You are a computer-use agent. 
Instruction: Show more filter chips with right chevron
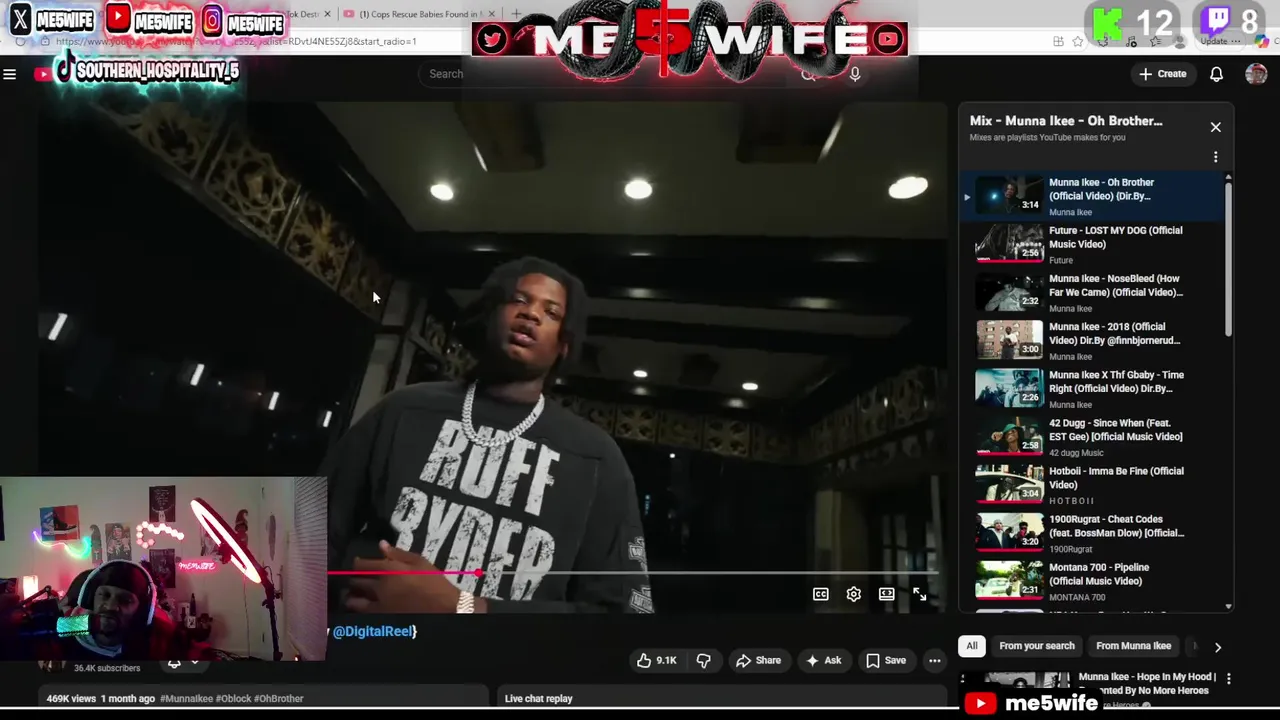click(1217, 647)
